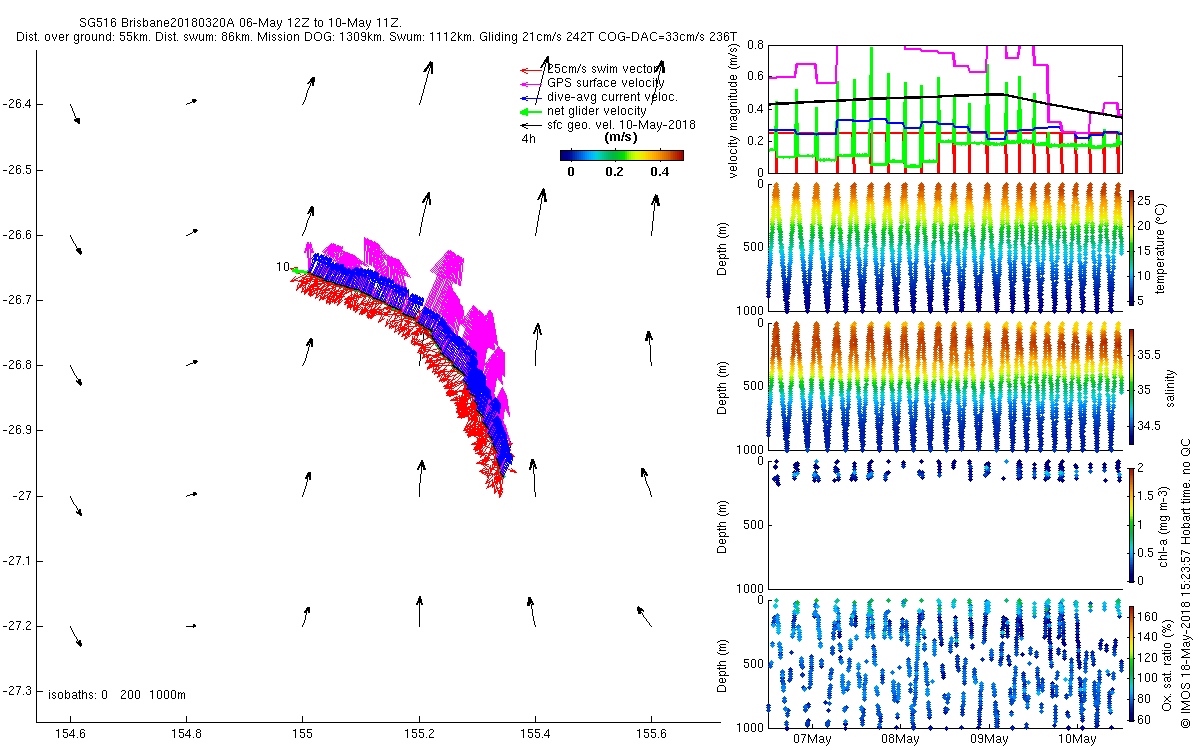Click the black sfc geo. vel. legend arrow

(x=531, y=125)
